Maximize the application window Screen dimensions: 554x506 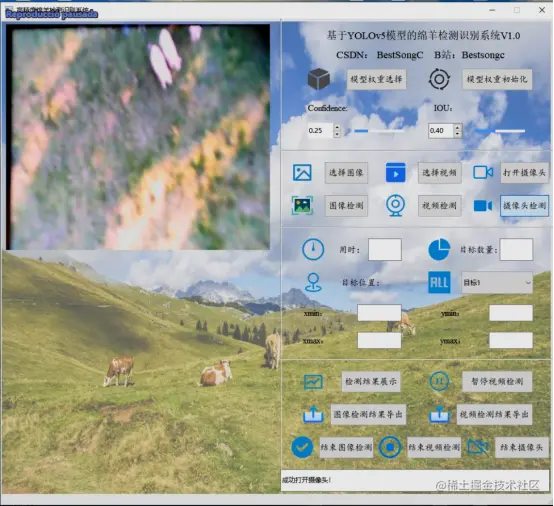click(517, 10)
